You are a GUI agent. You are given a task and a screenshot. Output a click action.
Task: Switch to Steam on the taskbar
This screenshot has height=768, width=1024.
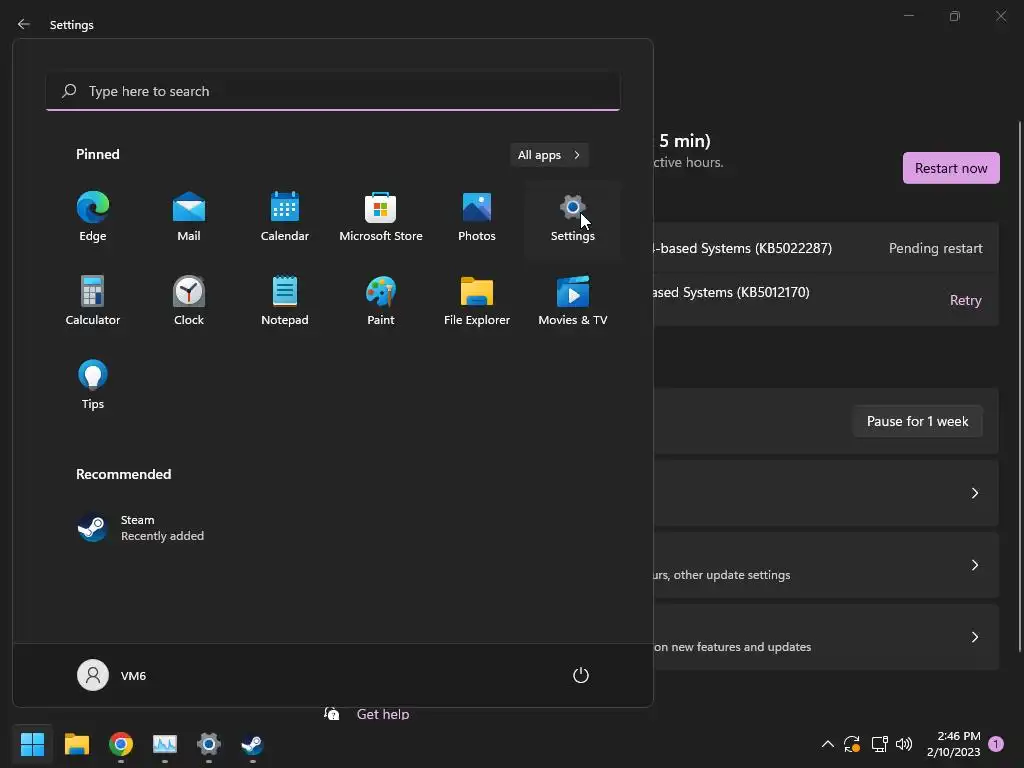click(x=253, y=744)
